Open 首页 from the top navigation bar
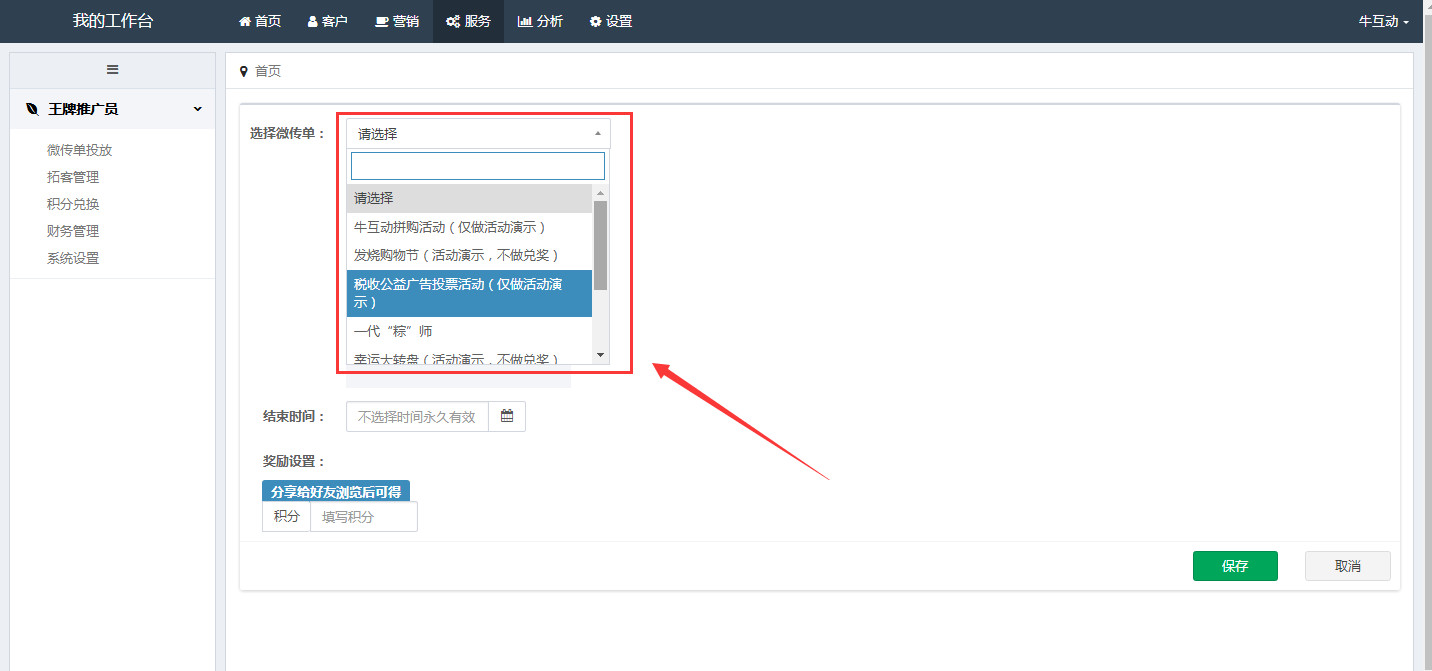 (260, 21)
